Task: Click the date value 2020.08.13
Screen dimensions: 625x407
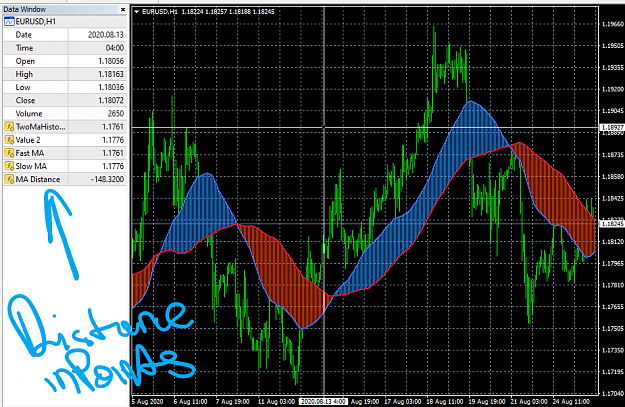Action: [106, 35]
